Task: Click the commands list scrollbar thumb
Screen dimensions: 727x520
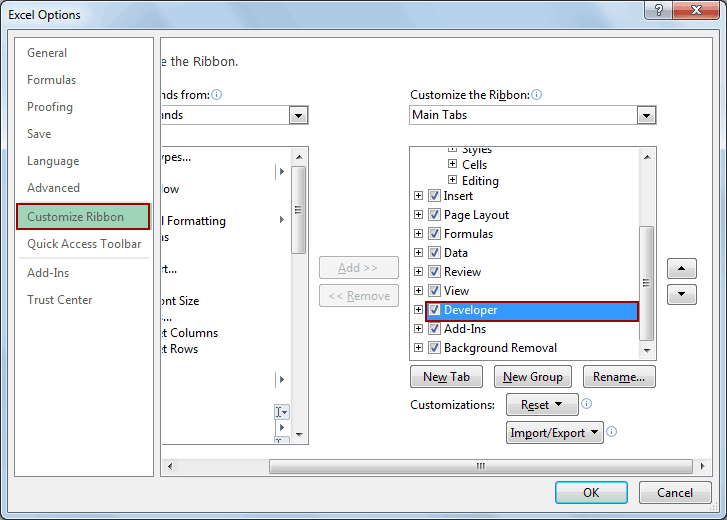Action: [x=299, y=210]
